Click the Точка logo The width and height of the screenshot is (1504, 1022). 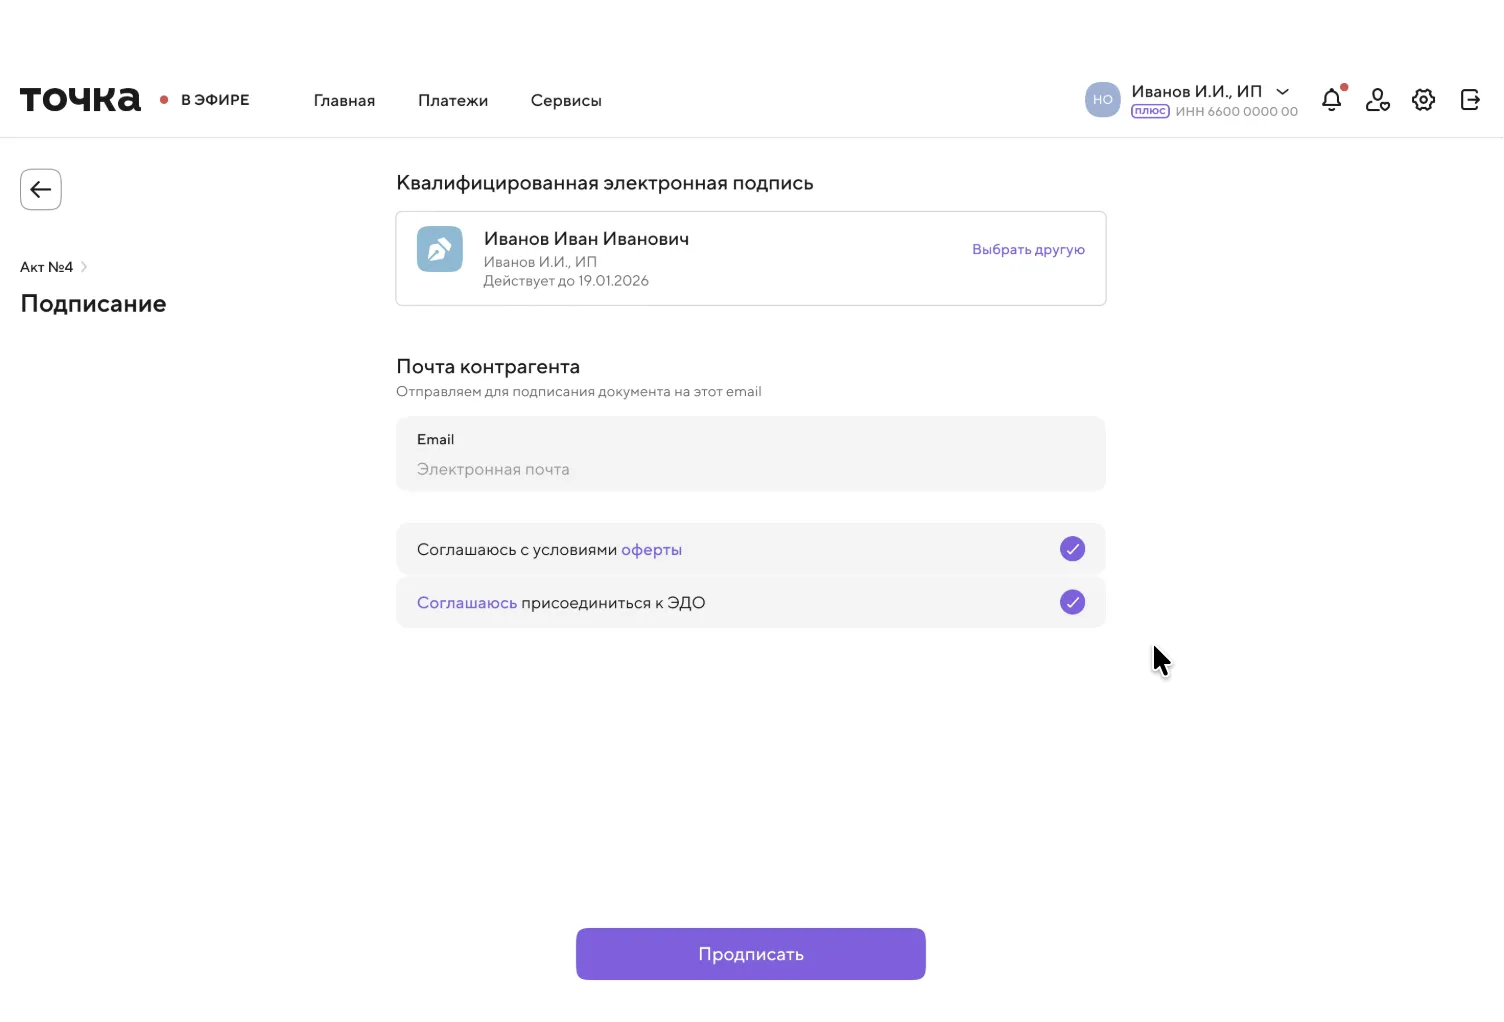79,98
